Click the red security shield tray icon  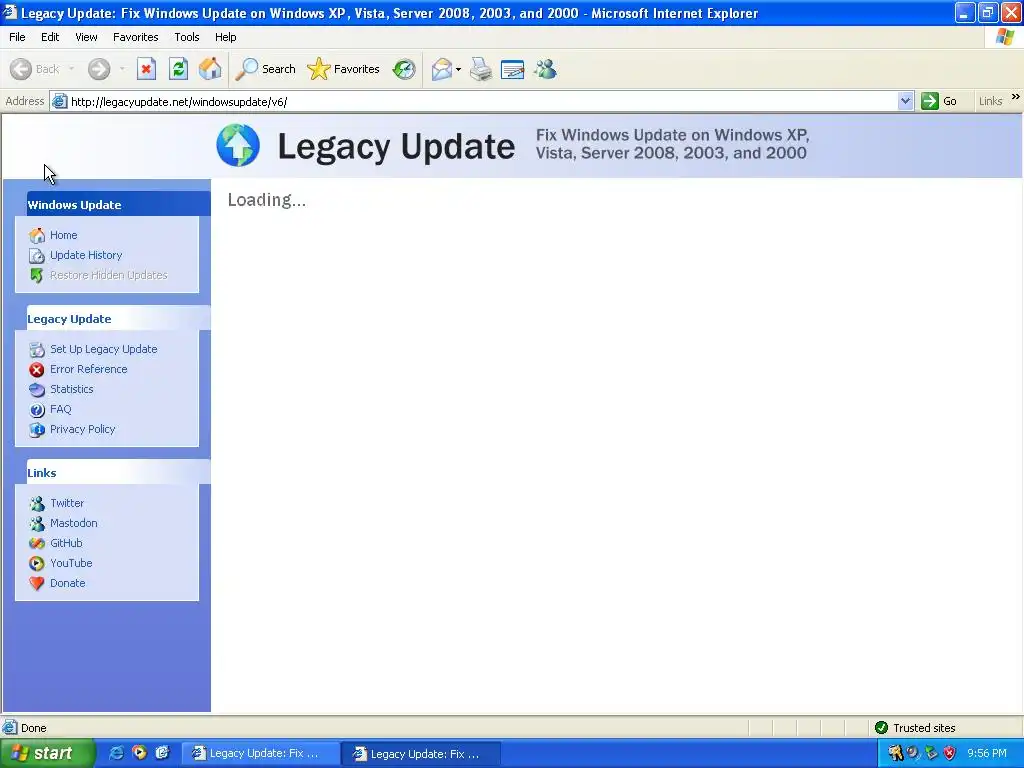(950, 754)
